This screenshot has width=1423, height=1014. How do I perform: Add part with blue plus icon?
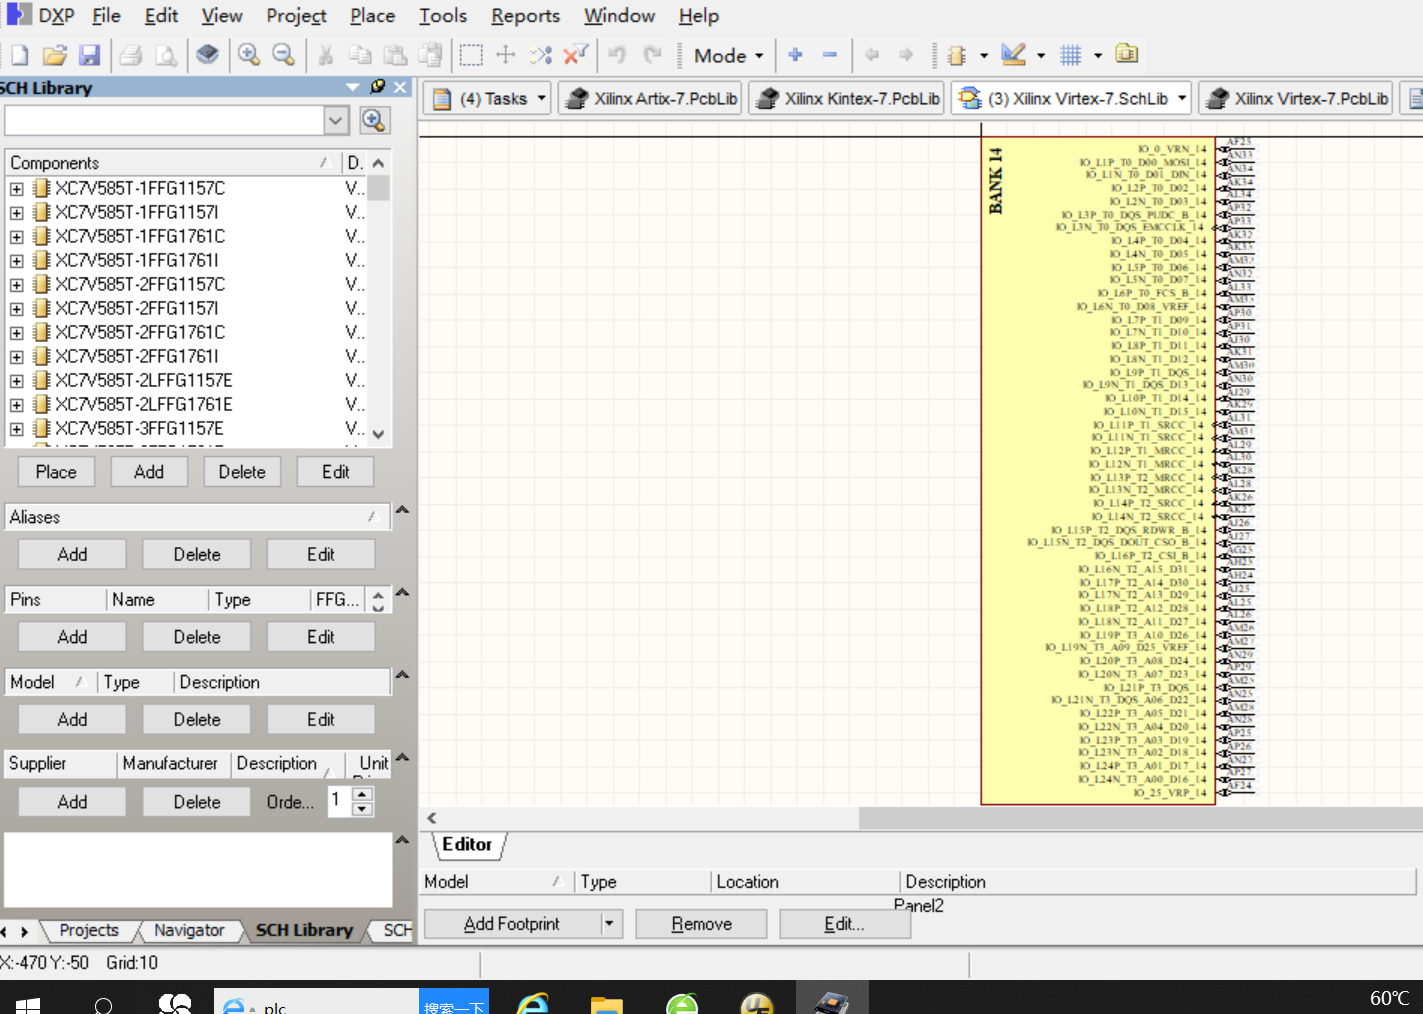796,55
